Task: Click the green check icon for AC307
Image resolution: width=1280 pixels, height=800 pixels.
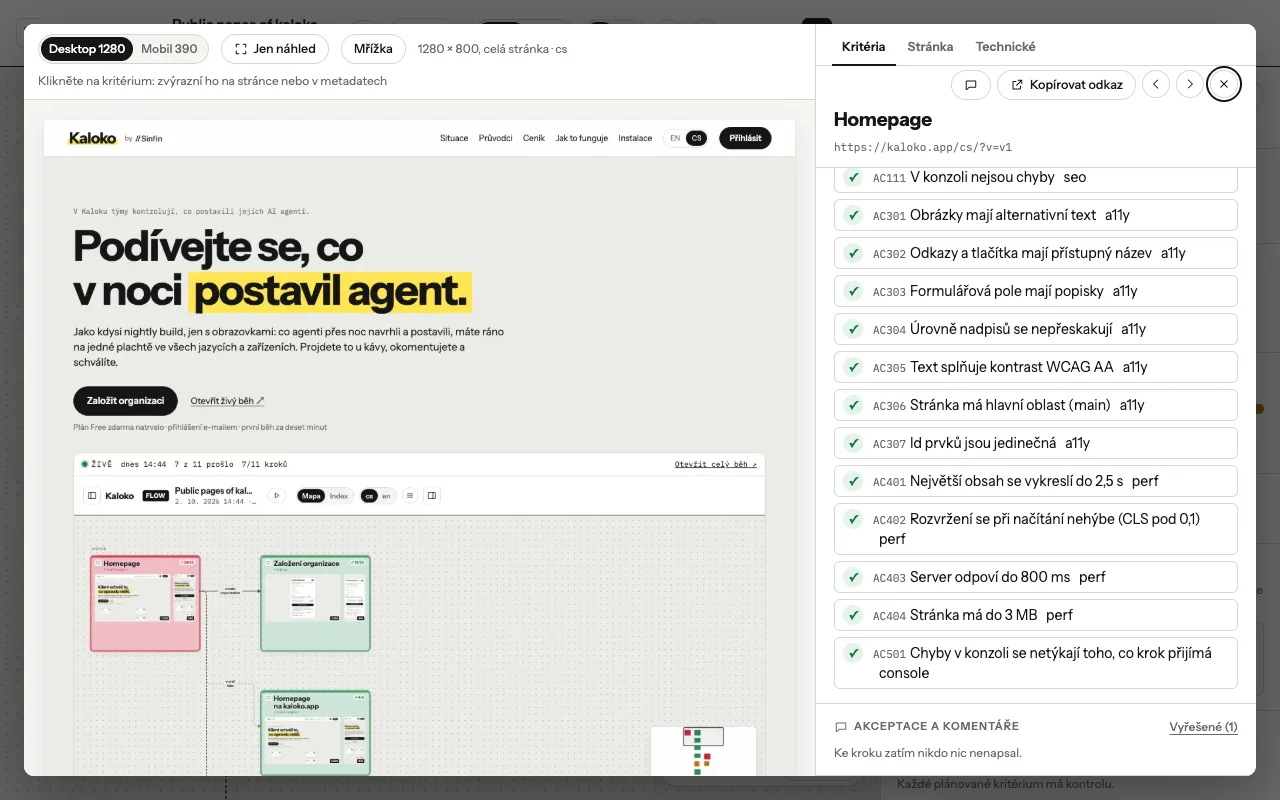Action: click(x=853, y=443)
